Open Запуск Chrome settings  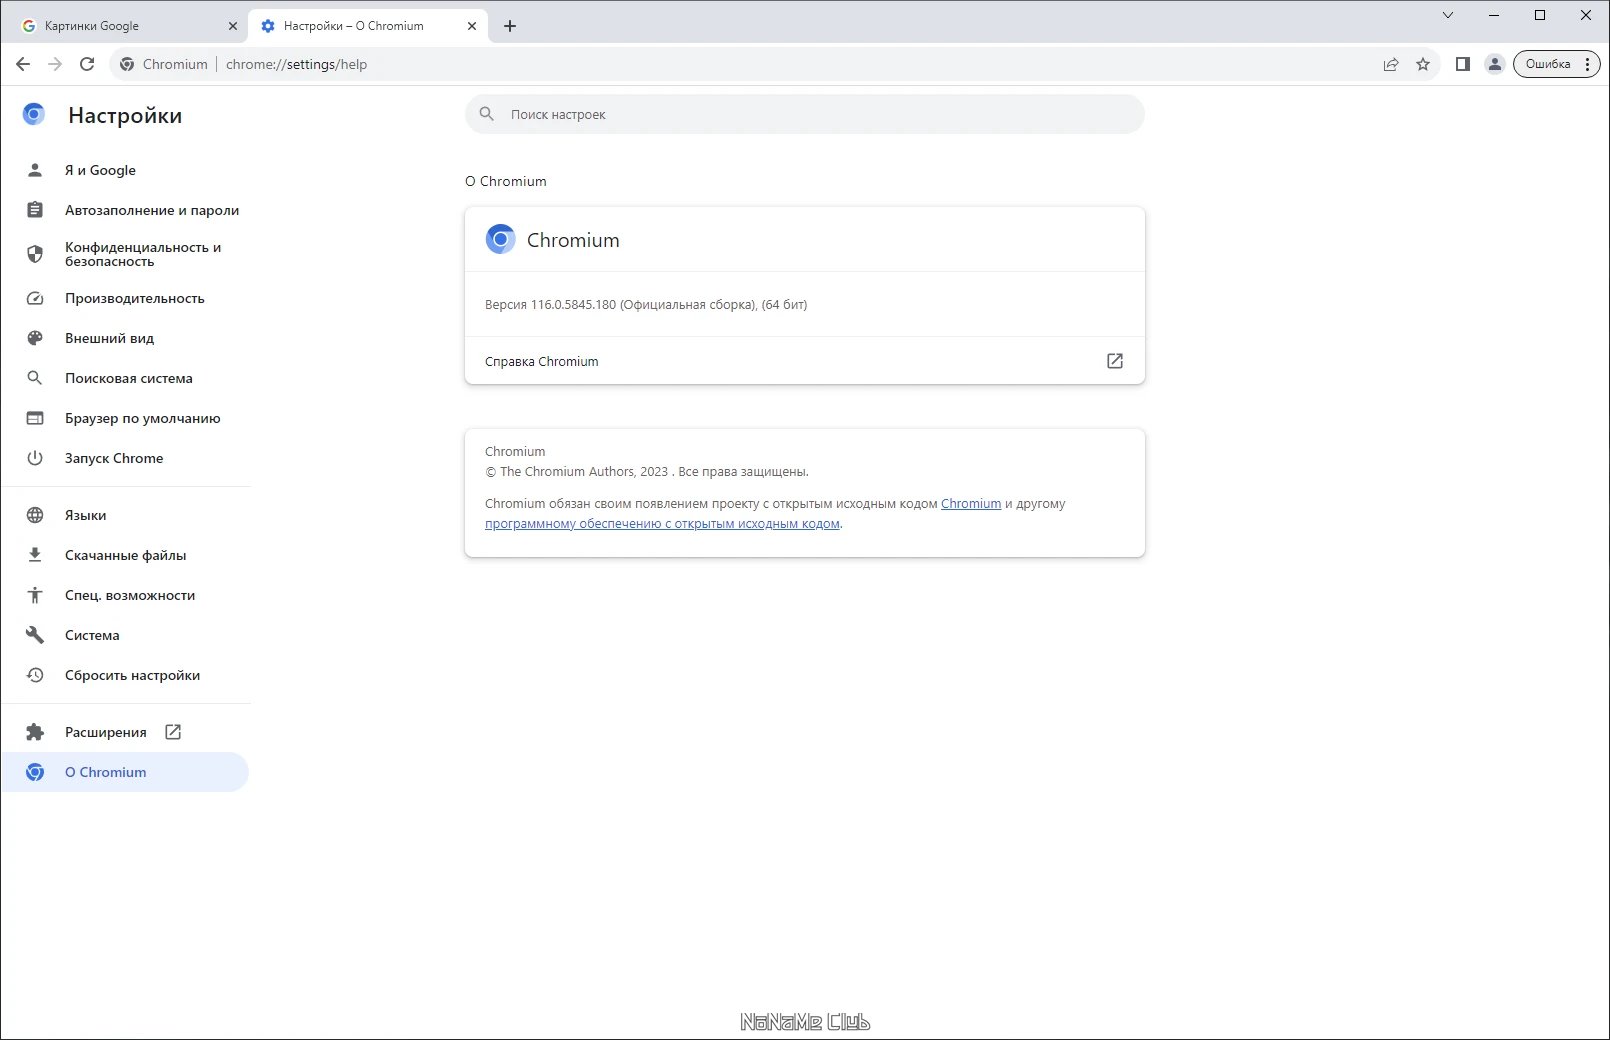pyautogui.click(x=125, y=458)
